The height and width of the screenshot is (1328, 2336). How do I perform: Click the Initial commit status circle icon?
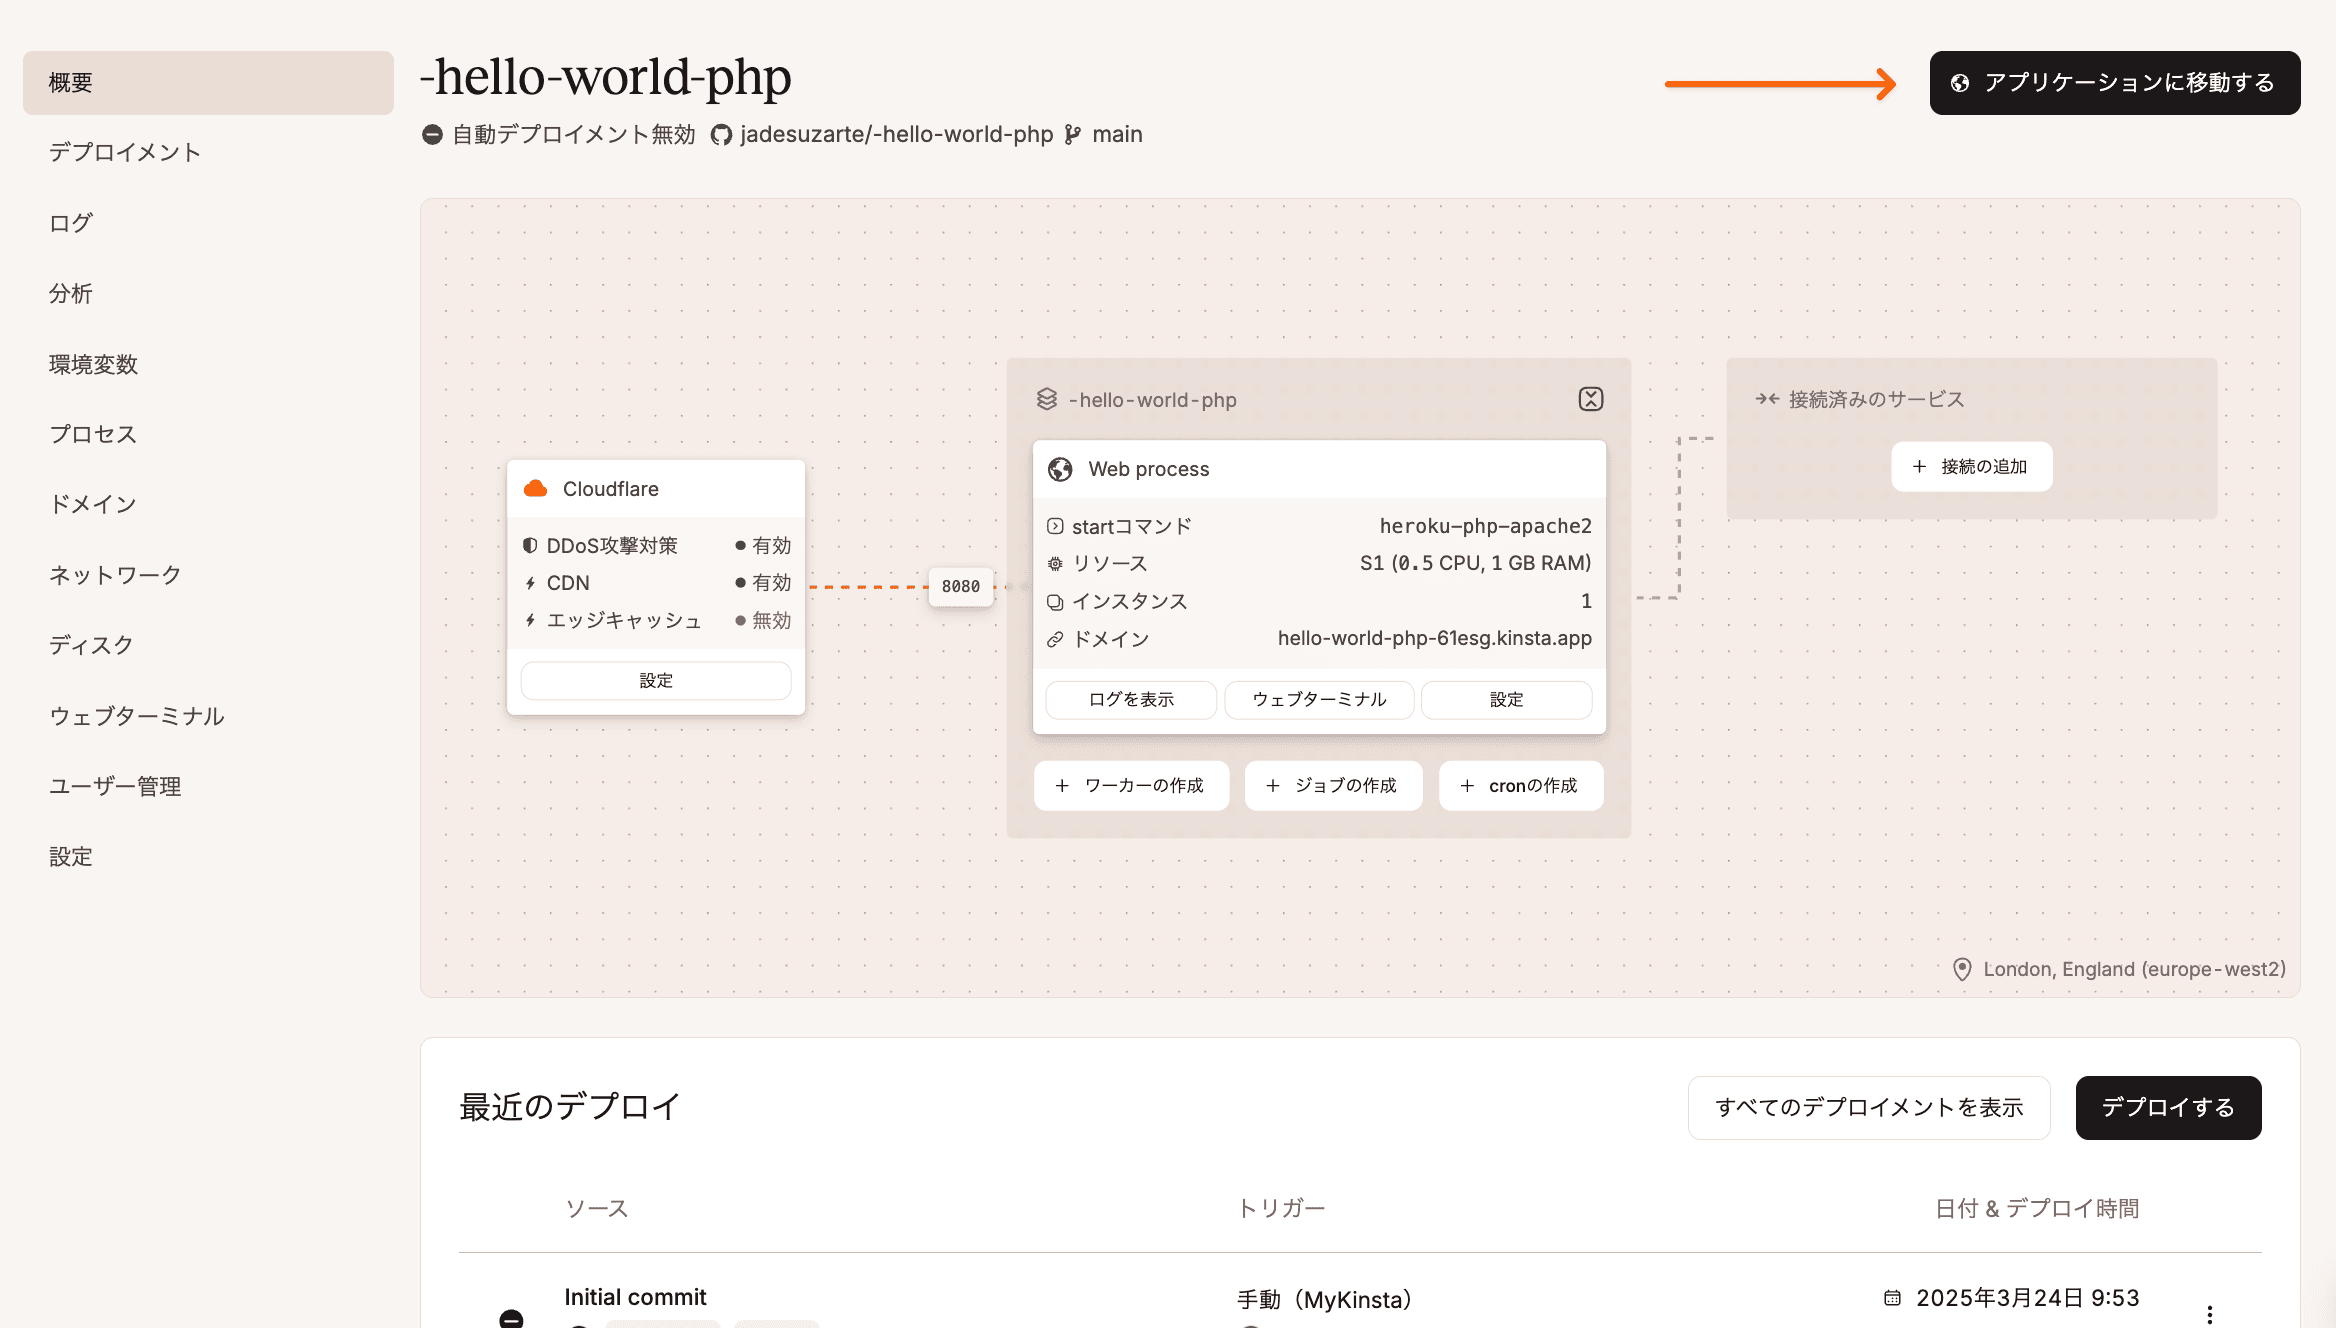tap(511, 1319)
